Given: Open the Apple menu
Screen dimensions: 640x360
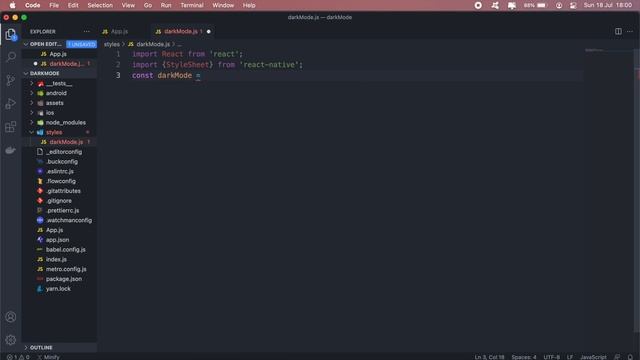Looking at the screenshot, I should [12, 5].
